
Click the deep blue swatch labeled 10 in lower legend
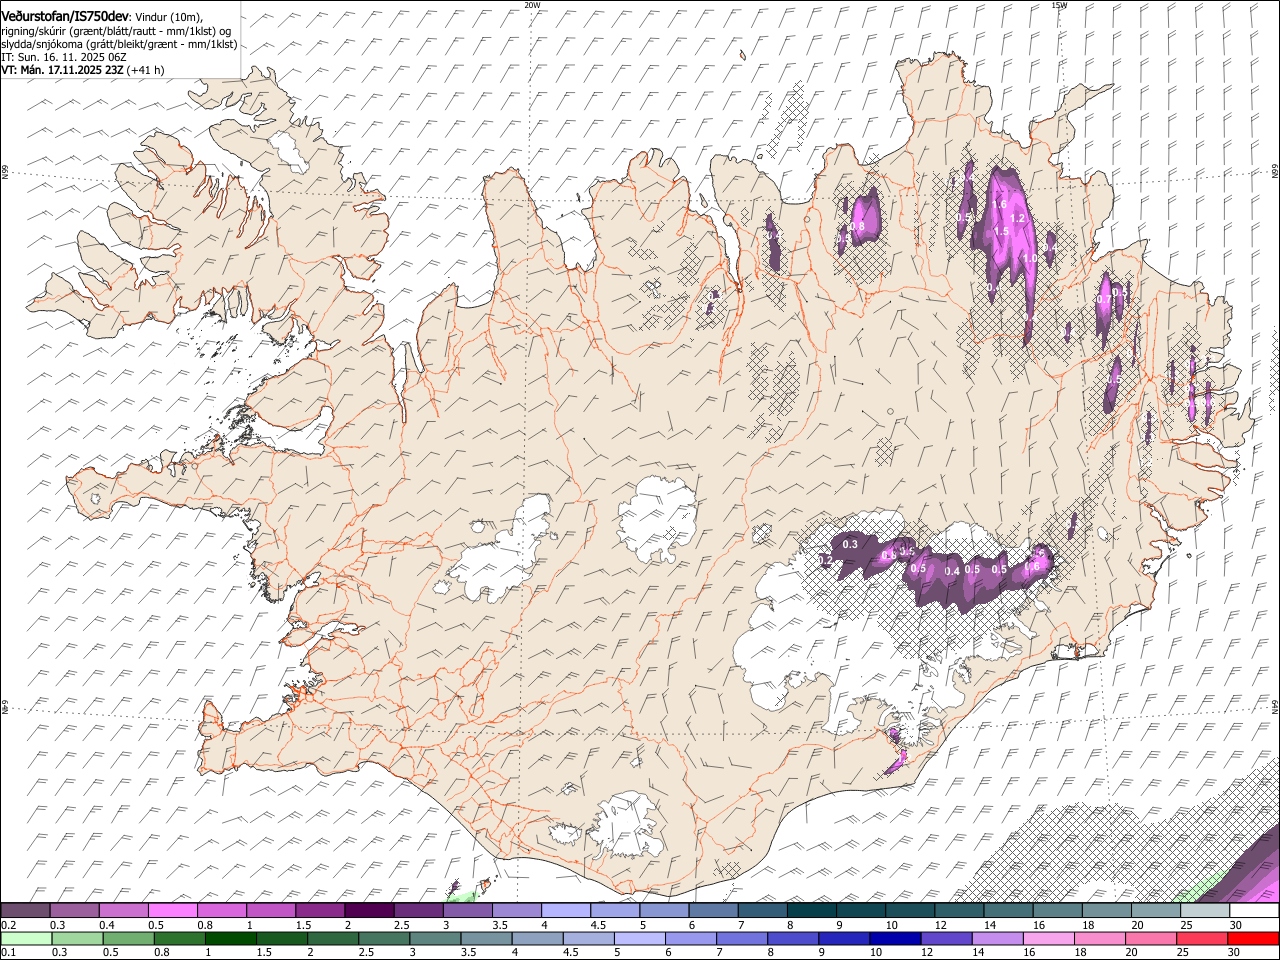(x=894, y=938)
